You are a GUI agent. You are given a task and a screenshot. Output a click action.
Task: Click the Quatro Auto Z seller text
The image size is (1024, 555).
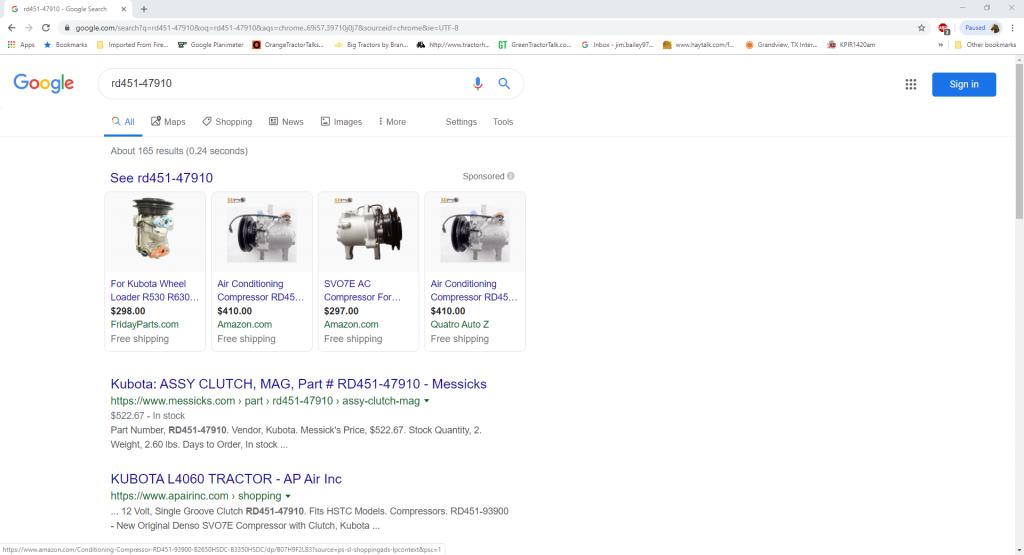pos(460,325)
